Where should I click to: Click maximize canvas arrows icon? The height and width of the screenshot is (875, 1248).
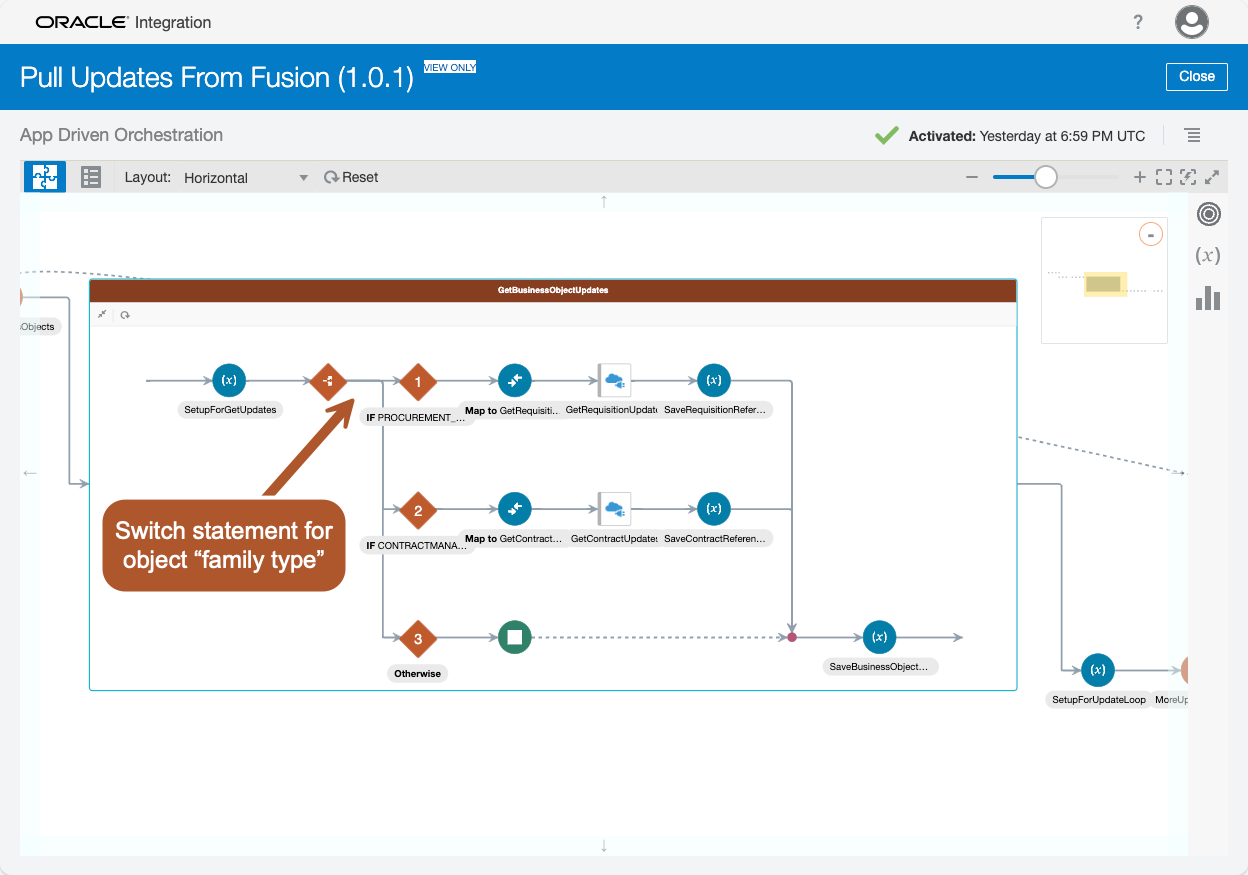(x=1212, y=177)
